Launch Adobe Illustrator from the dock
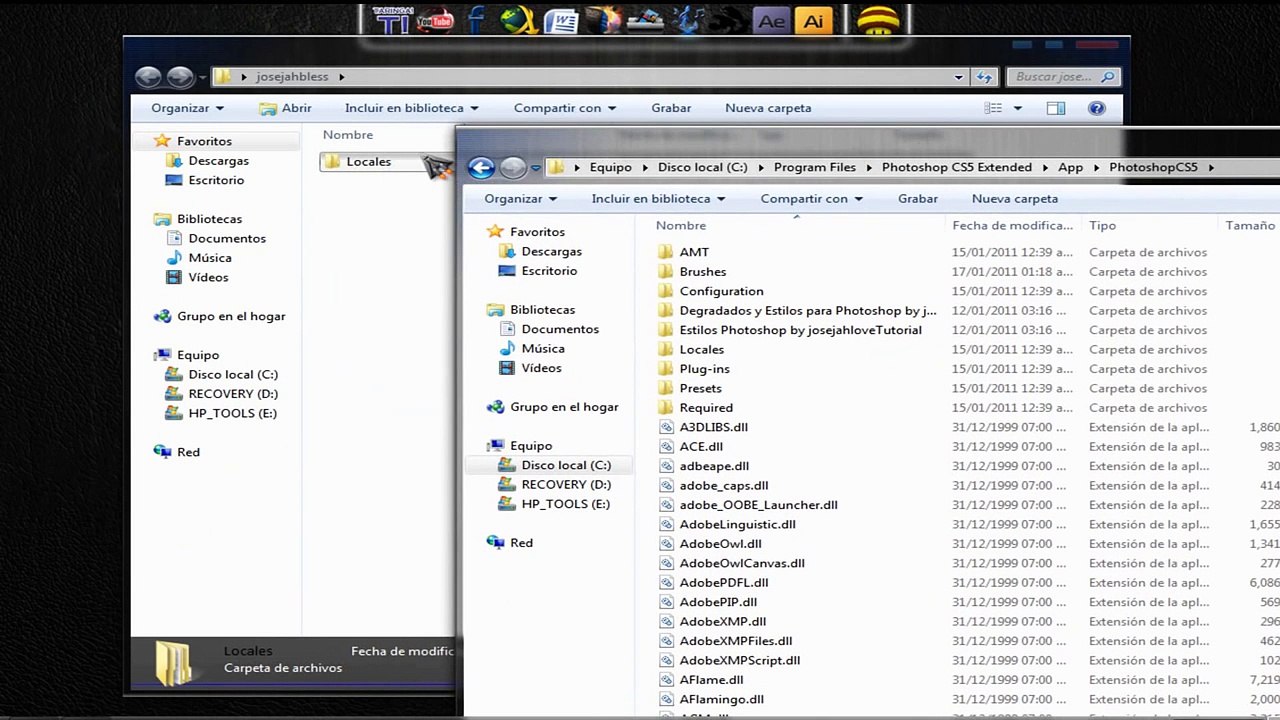This screenshot has width=1280, height=720. pos(814,21)
